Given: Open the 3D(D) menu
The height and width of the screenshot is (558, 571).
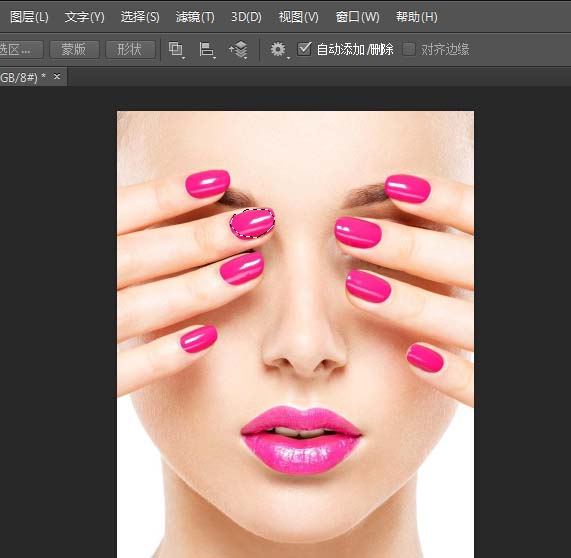Looking at the screenshot, I should coord(246,17).
